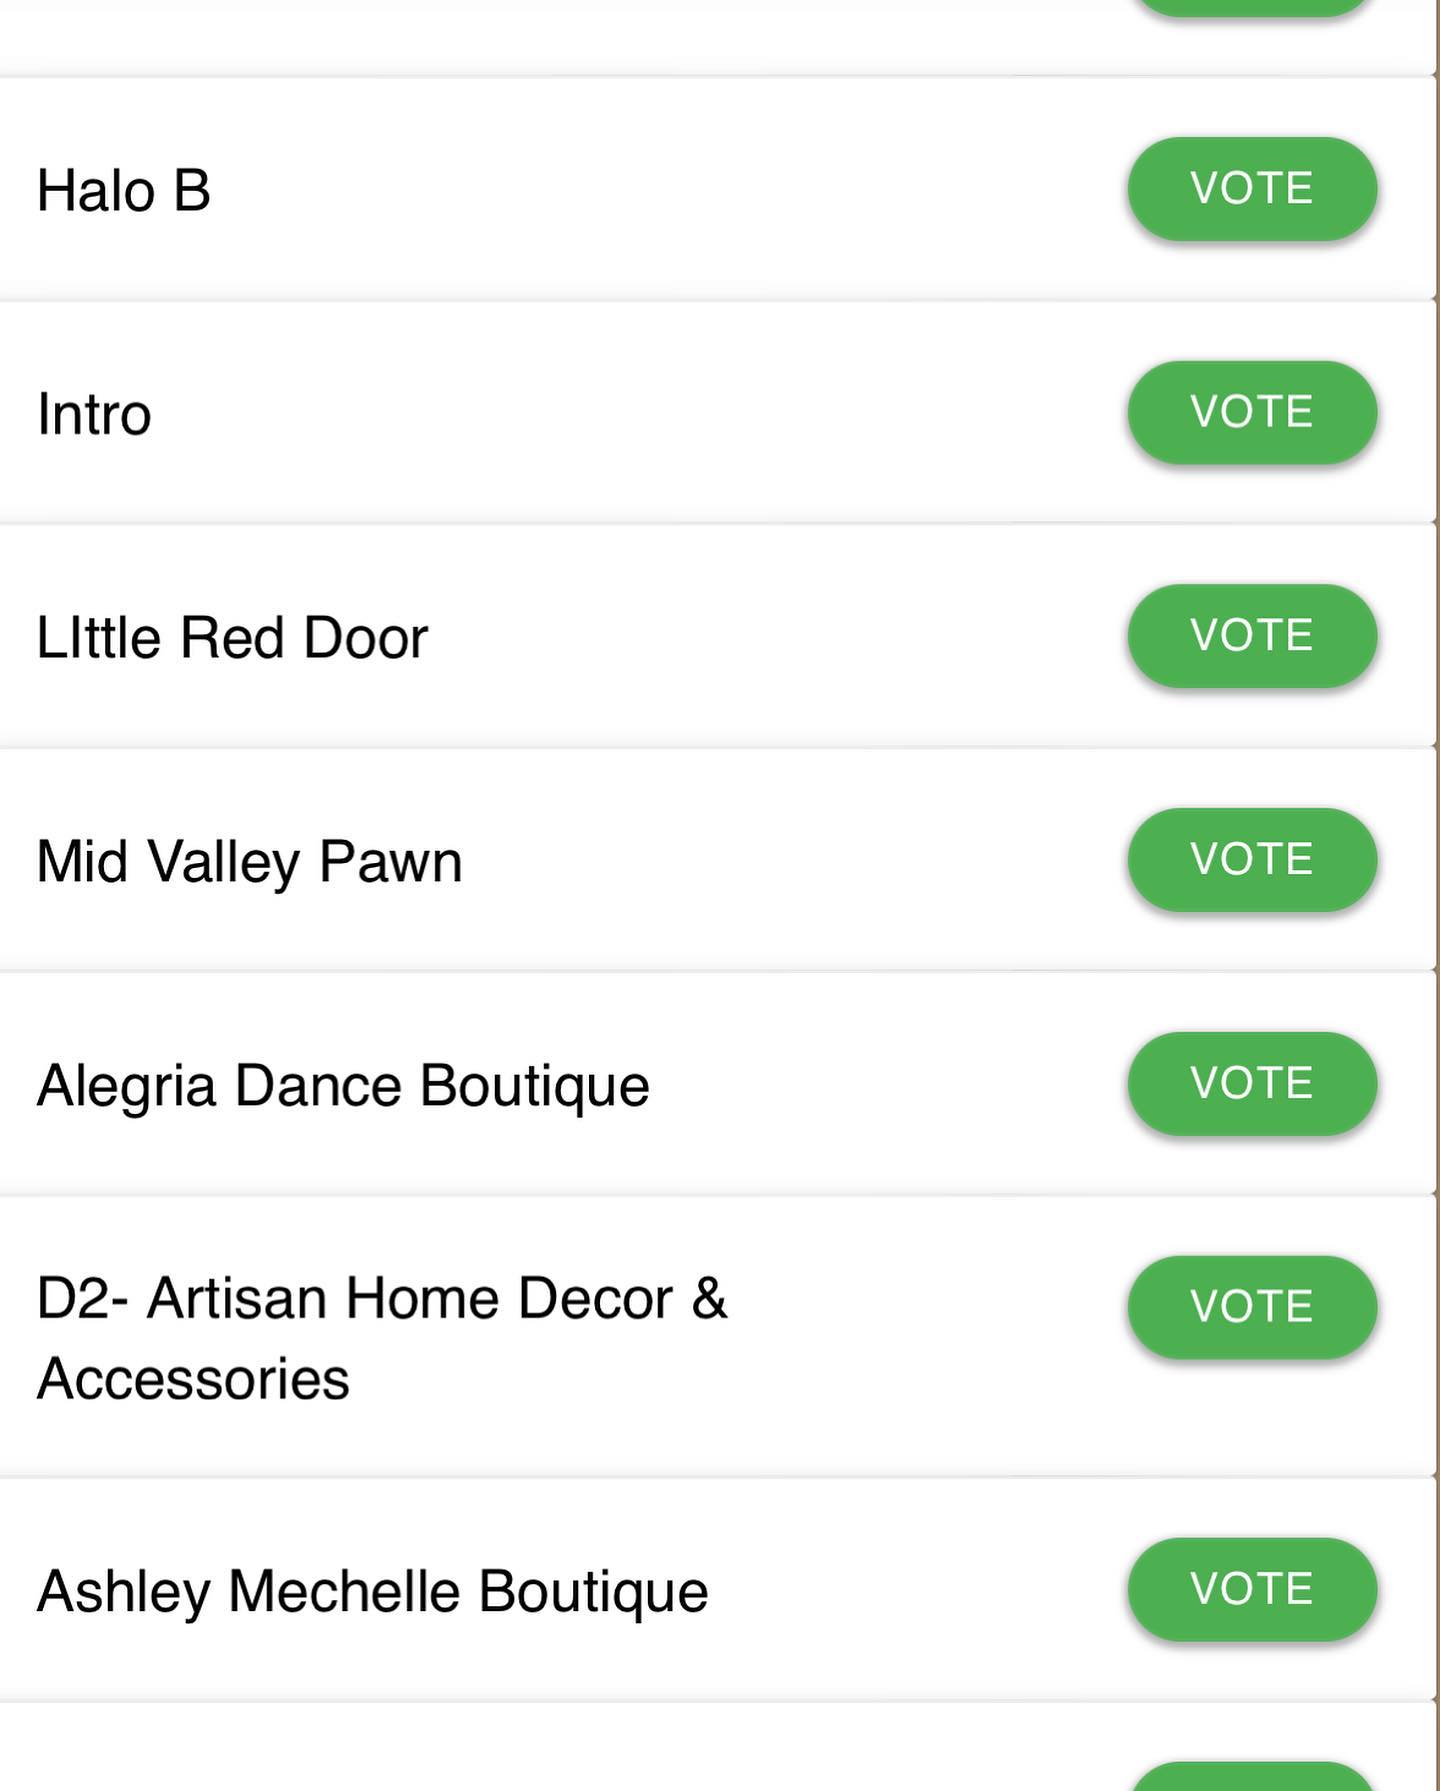Select the Ashley Mechelle Boutique name
Image resolution: width=1440 pixels, height=1791 pixels.
(372, 1591)
